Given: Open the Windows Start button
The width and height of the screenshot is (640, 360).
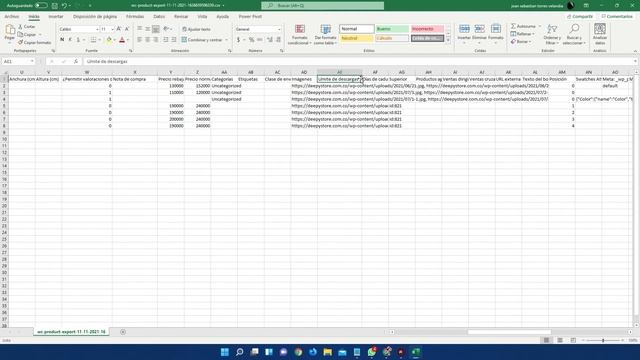Looking at the screenshot, I should click(x=224, y=352).
